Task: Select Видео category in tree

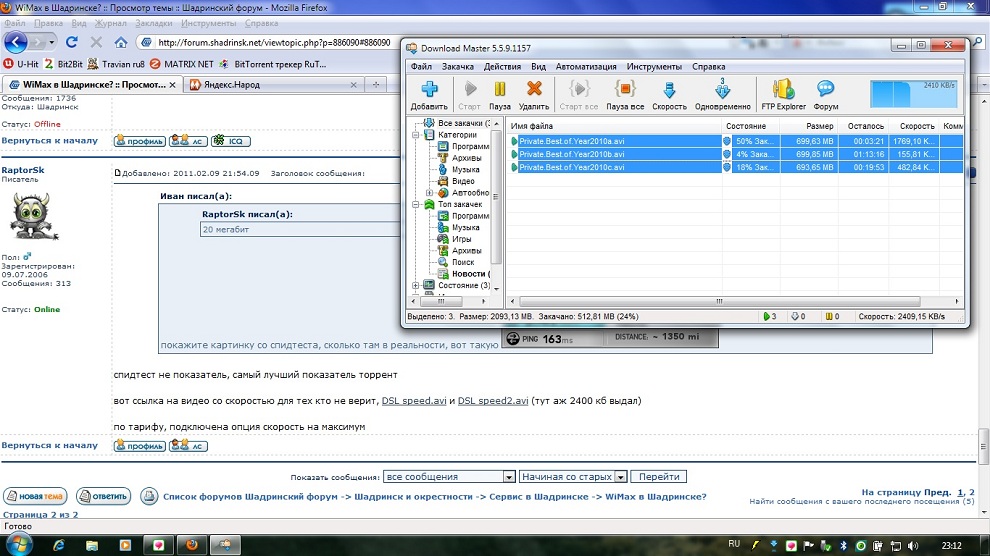Action: click(463, 181)
